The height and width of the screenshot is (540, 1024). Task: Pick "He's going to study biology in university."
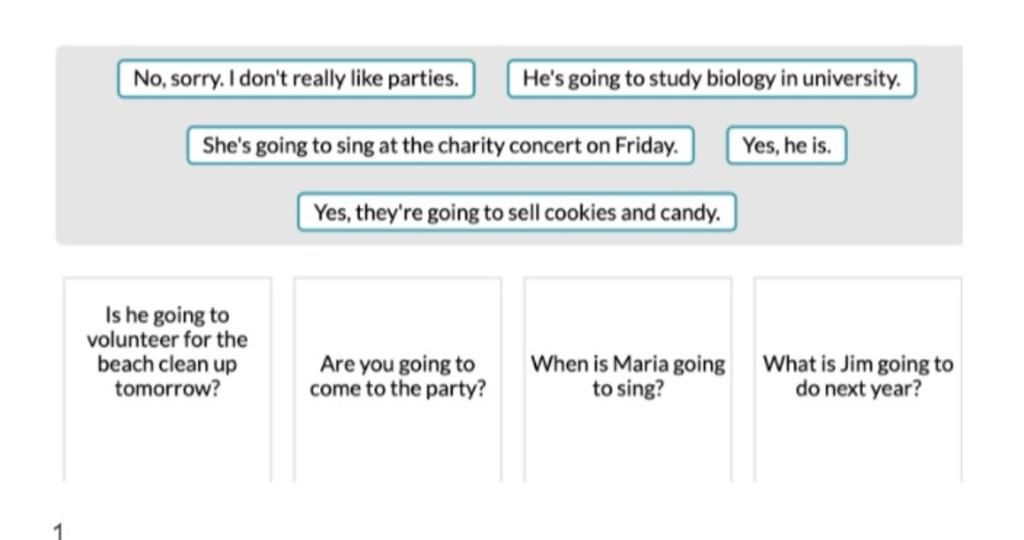click(711, 79)
